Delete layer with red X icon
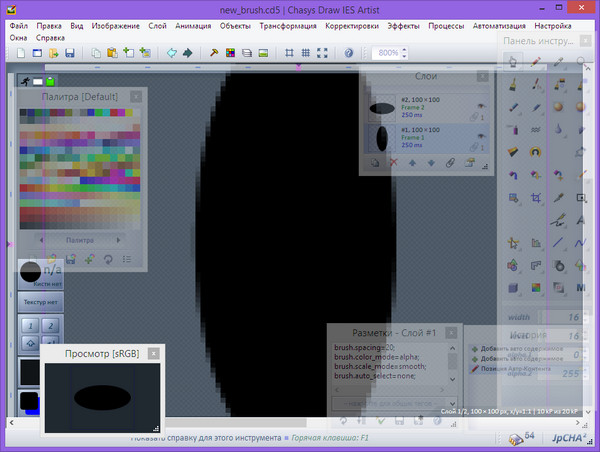Image resolution: width=600 pixels, height=452 pixels. (393, 162)
